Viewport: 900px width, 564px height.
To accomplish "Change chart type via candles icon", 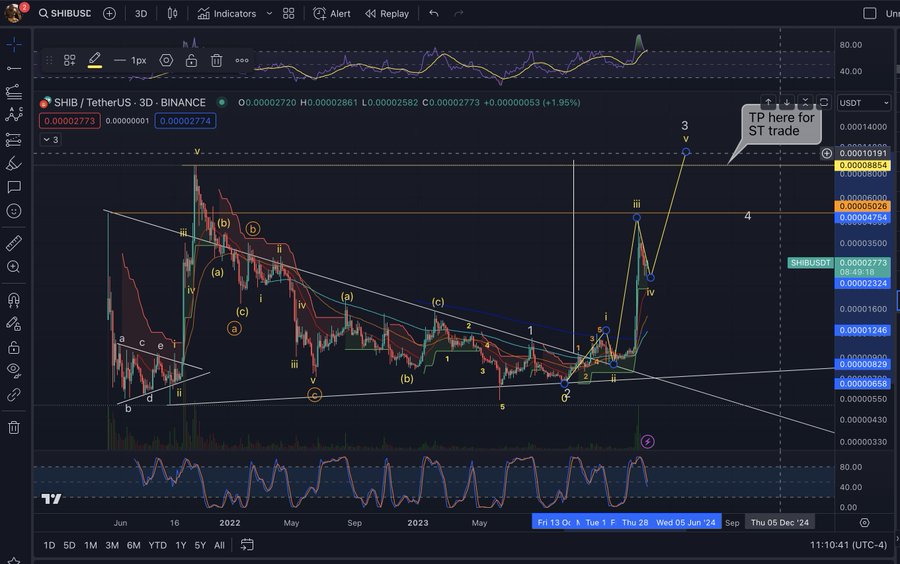I will (172, 13).
